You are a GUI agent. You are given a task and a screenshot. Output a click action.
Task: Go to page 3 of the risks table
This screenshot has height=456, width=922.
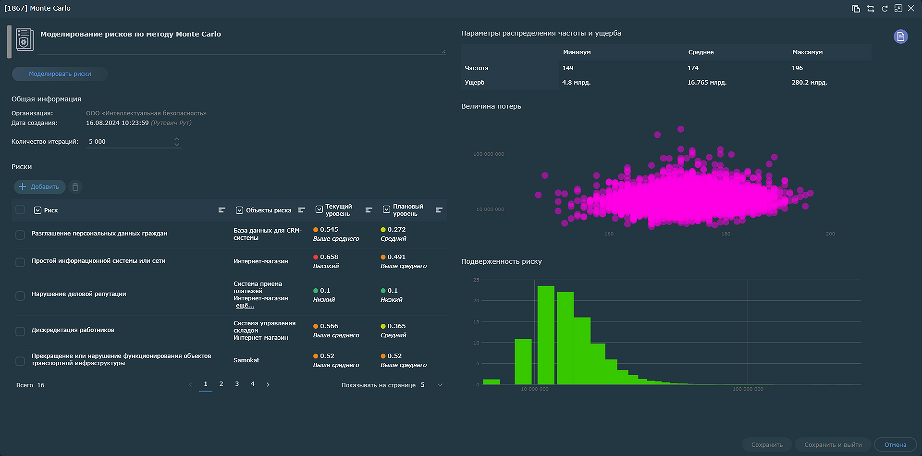pyautogui.click(x=236, y=384)
